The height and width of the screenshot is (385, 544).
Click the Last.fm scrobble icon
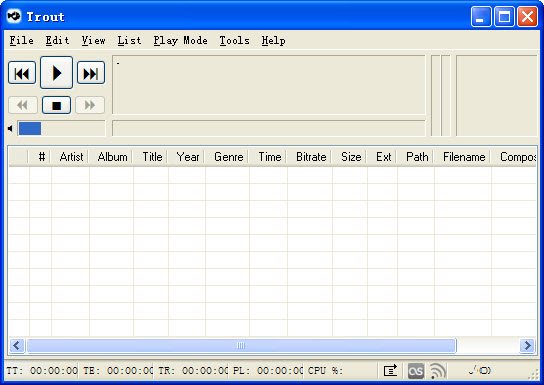click(x=416, y=371)
